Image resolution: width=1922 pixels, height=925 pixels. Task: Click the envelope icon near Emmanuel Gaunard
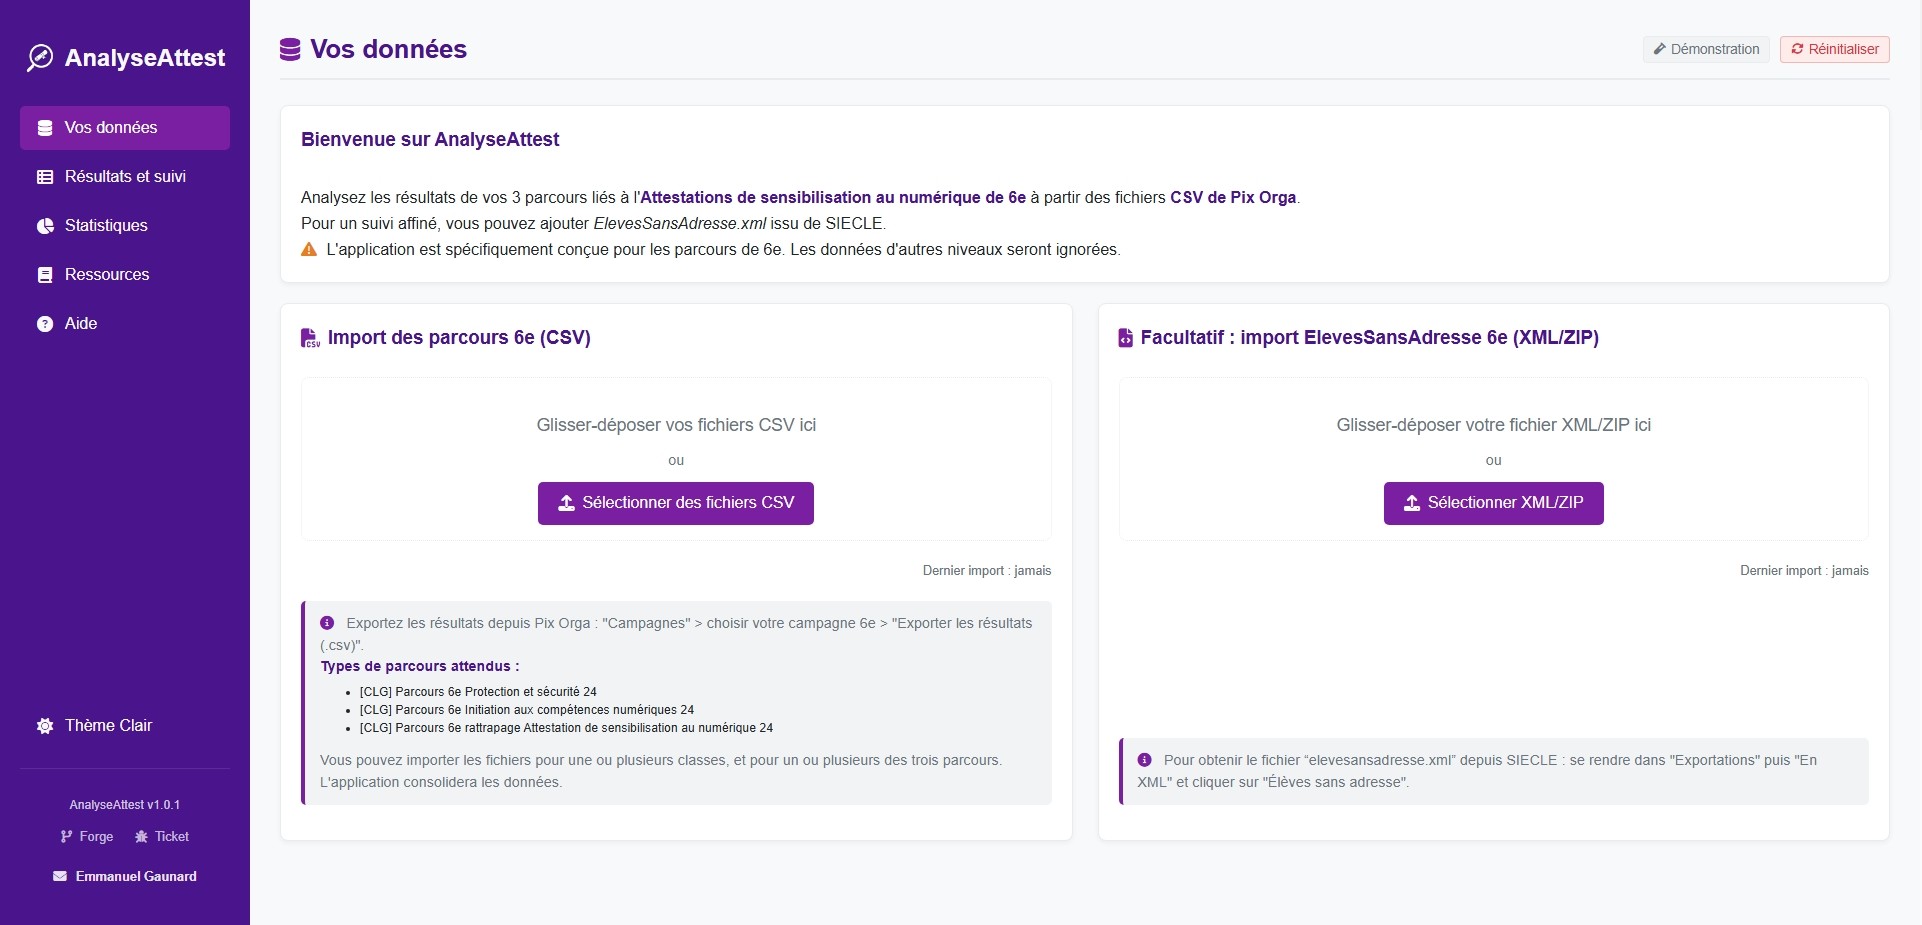(x=60, y=876)
